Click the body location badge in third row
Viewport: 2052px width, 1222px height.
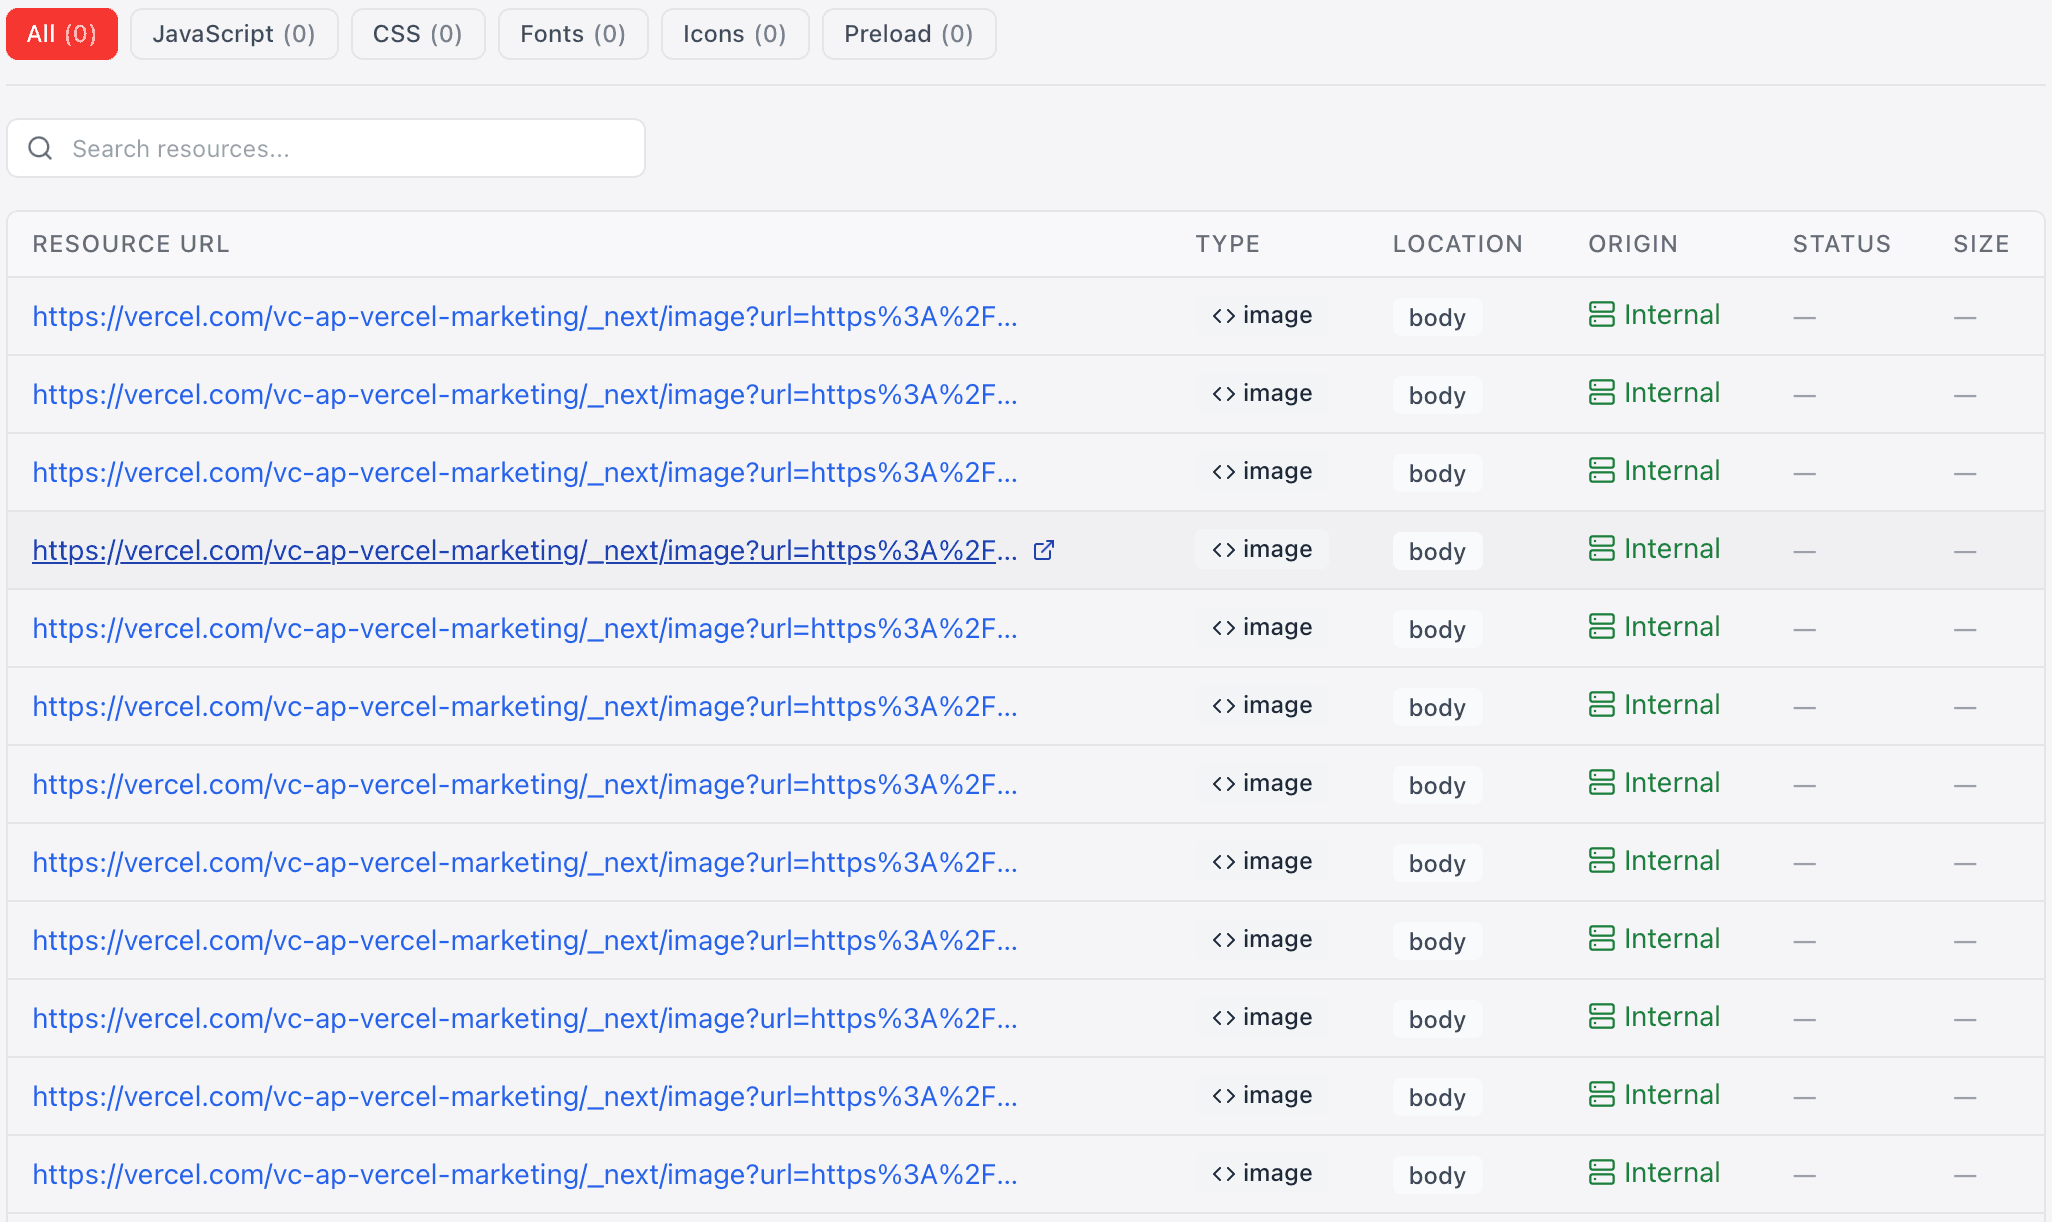click(1436, 473)
